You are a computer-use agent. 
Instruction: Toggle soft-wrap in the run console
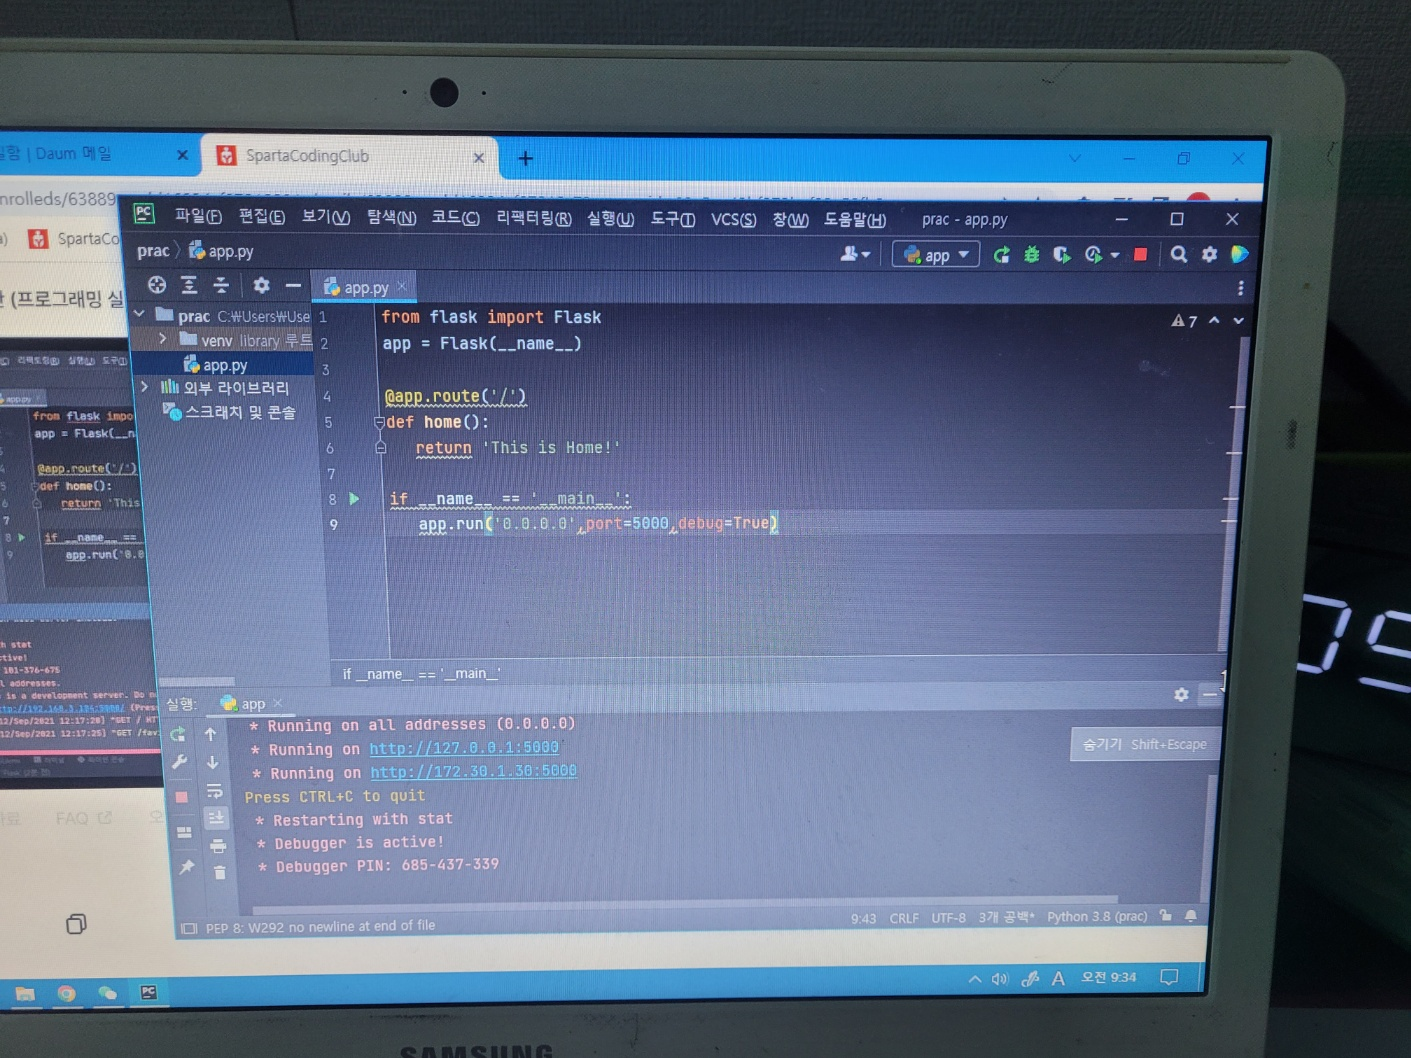tap(214, 791)
